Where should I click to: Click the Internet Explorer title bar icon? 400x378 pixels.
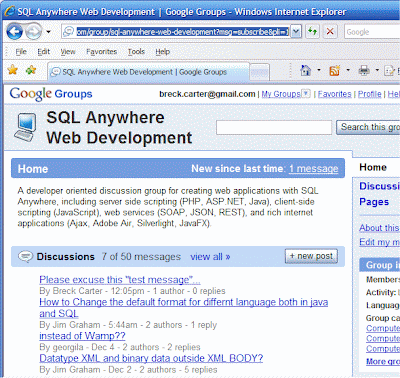9,11
